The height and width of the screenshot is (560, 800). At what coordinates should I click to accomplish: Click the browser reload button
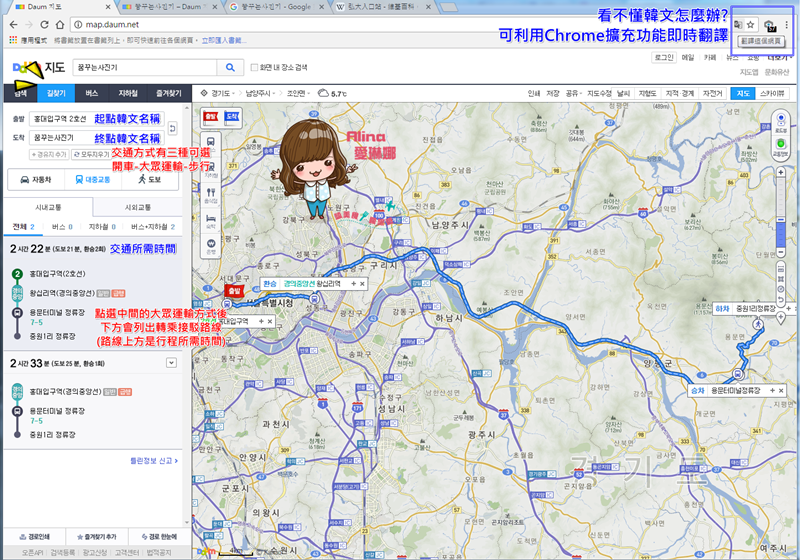click(44, 24)
